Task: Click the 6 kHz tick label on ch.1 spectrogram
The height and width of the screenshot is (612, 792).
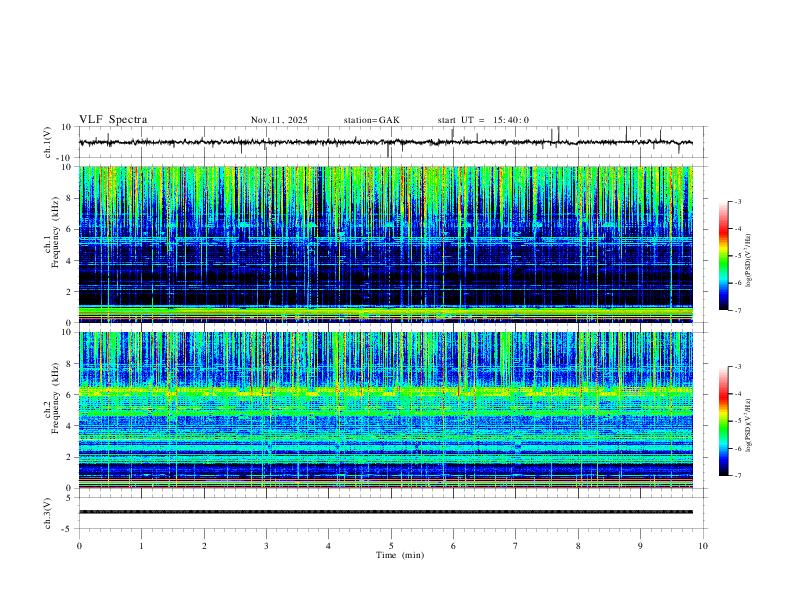Action: click(x=69, y=229)
